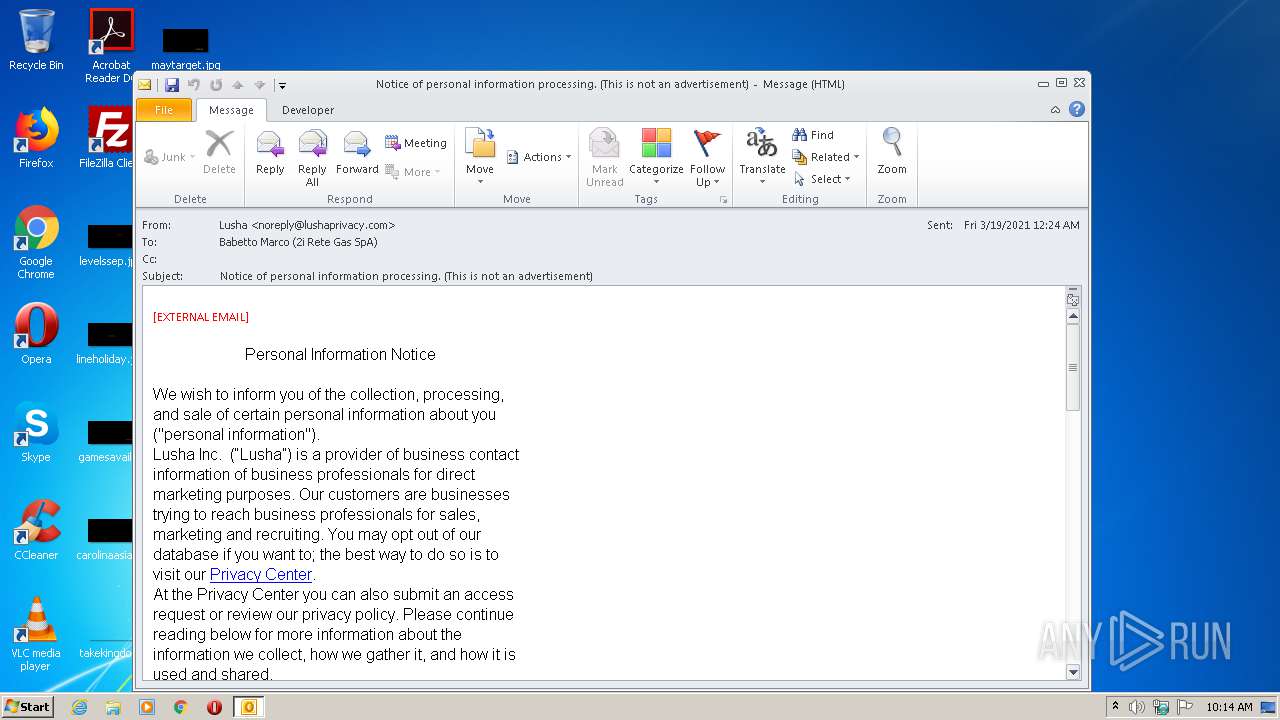Select the Recycle Bin desktop icon
Viewport: 1280px width, 720px height.
36,40
